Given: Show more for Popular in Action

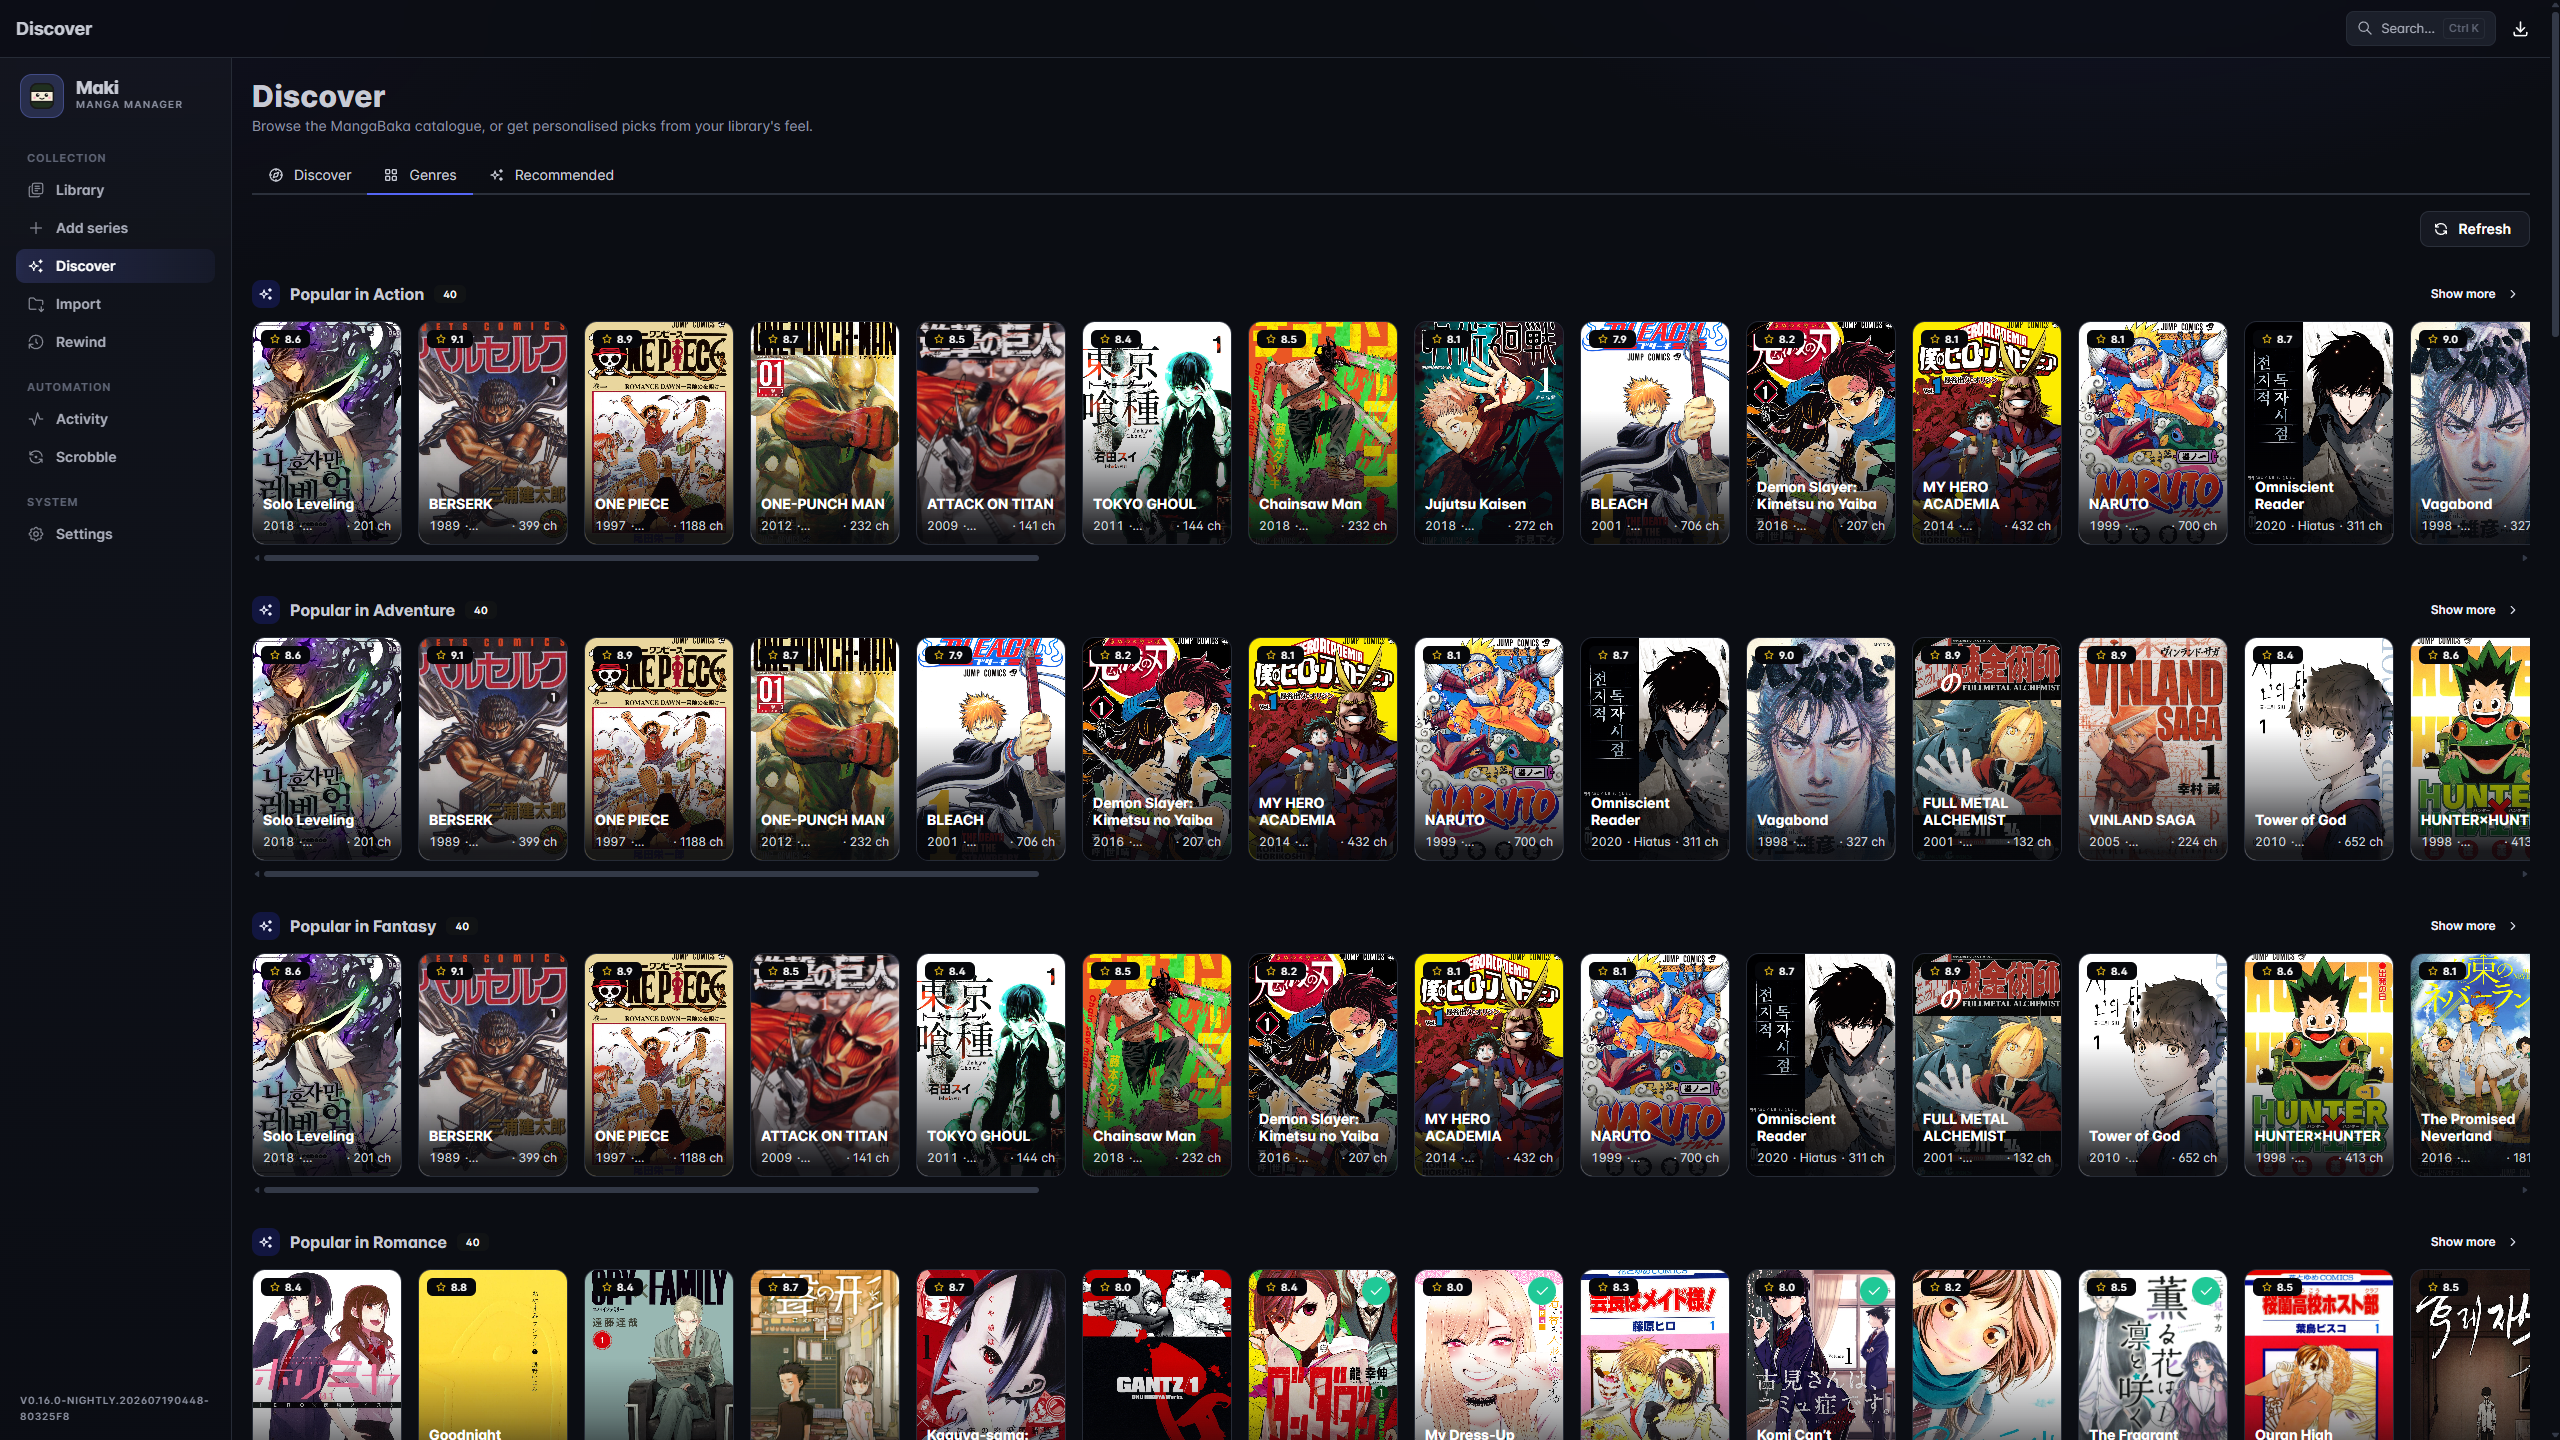Looking at the screenshot, I should coord(2473,294).
